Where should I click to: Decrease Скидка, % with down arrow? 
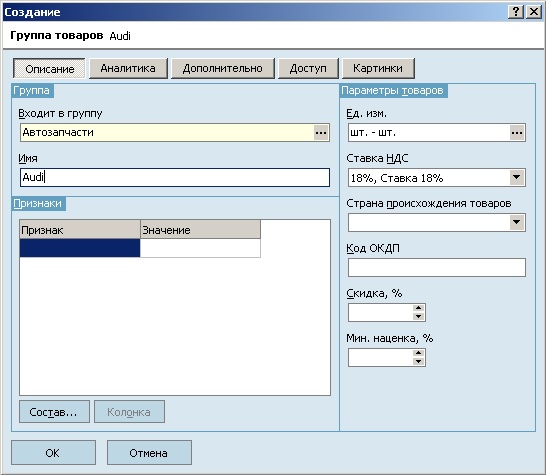pos(418,317)
